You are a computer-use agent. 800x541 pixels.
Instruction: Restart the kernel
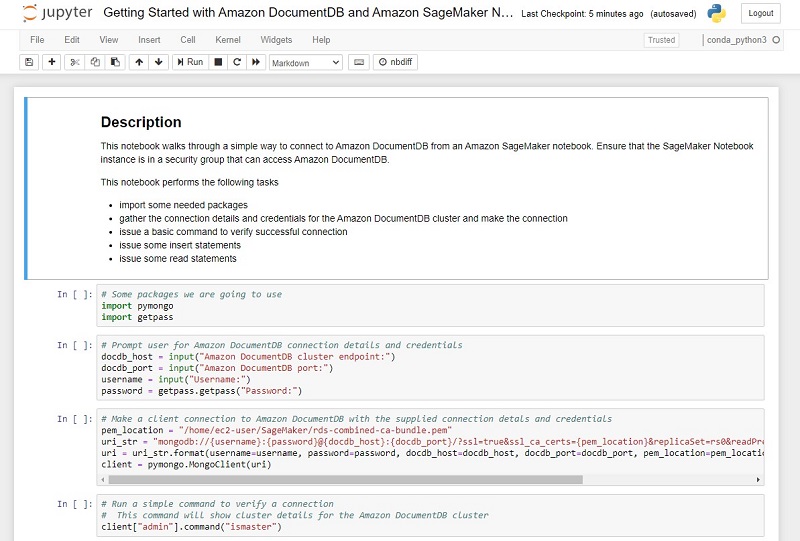(237, 62)
